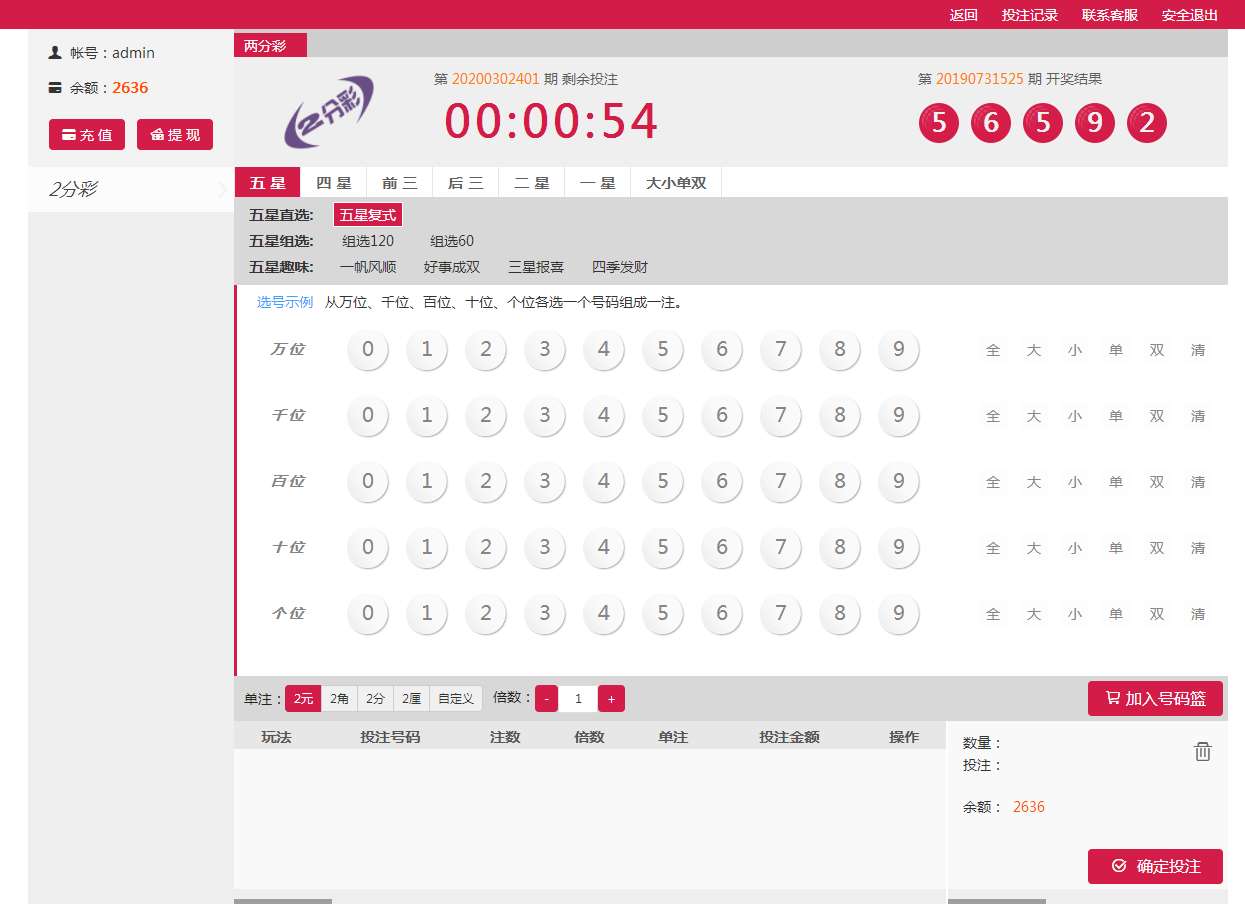Screen dimensions: 1245x904
Task: Pick number 1 in the 个位 row
Action: tap(427, 614)
